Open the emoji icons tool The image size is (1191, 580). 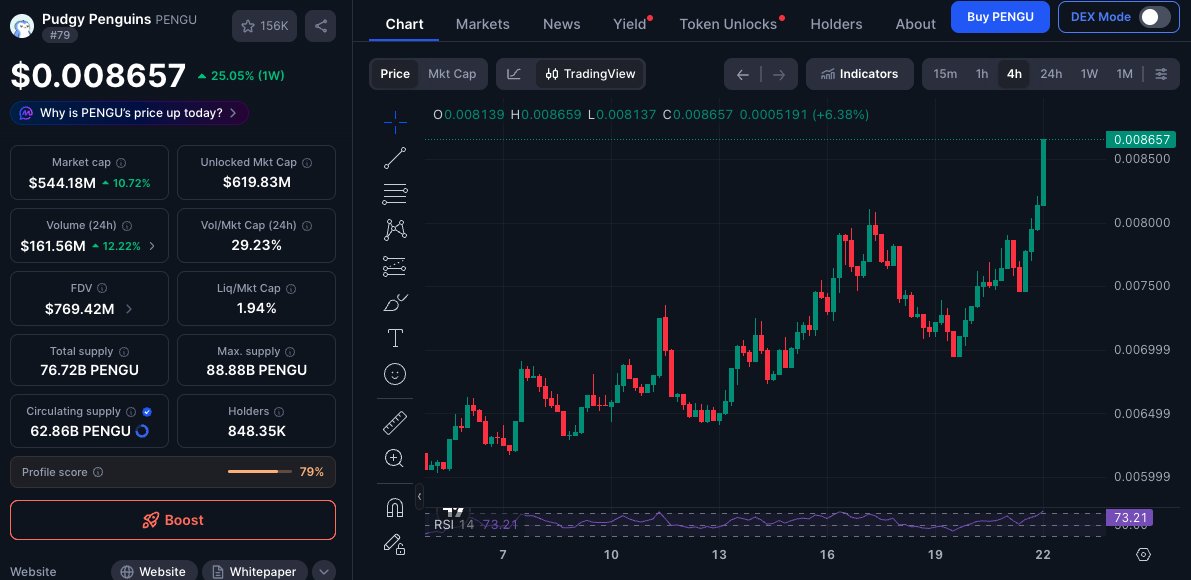pos(395,374)
